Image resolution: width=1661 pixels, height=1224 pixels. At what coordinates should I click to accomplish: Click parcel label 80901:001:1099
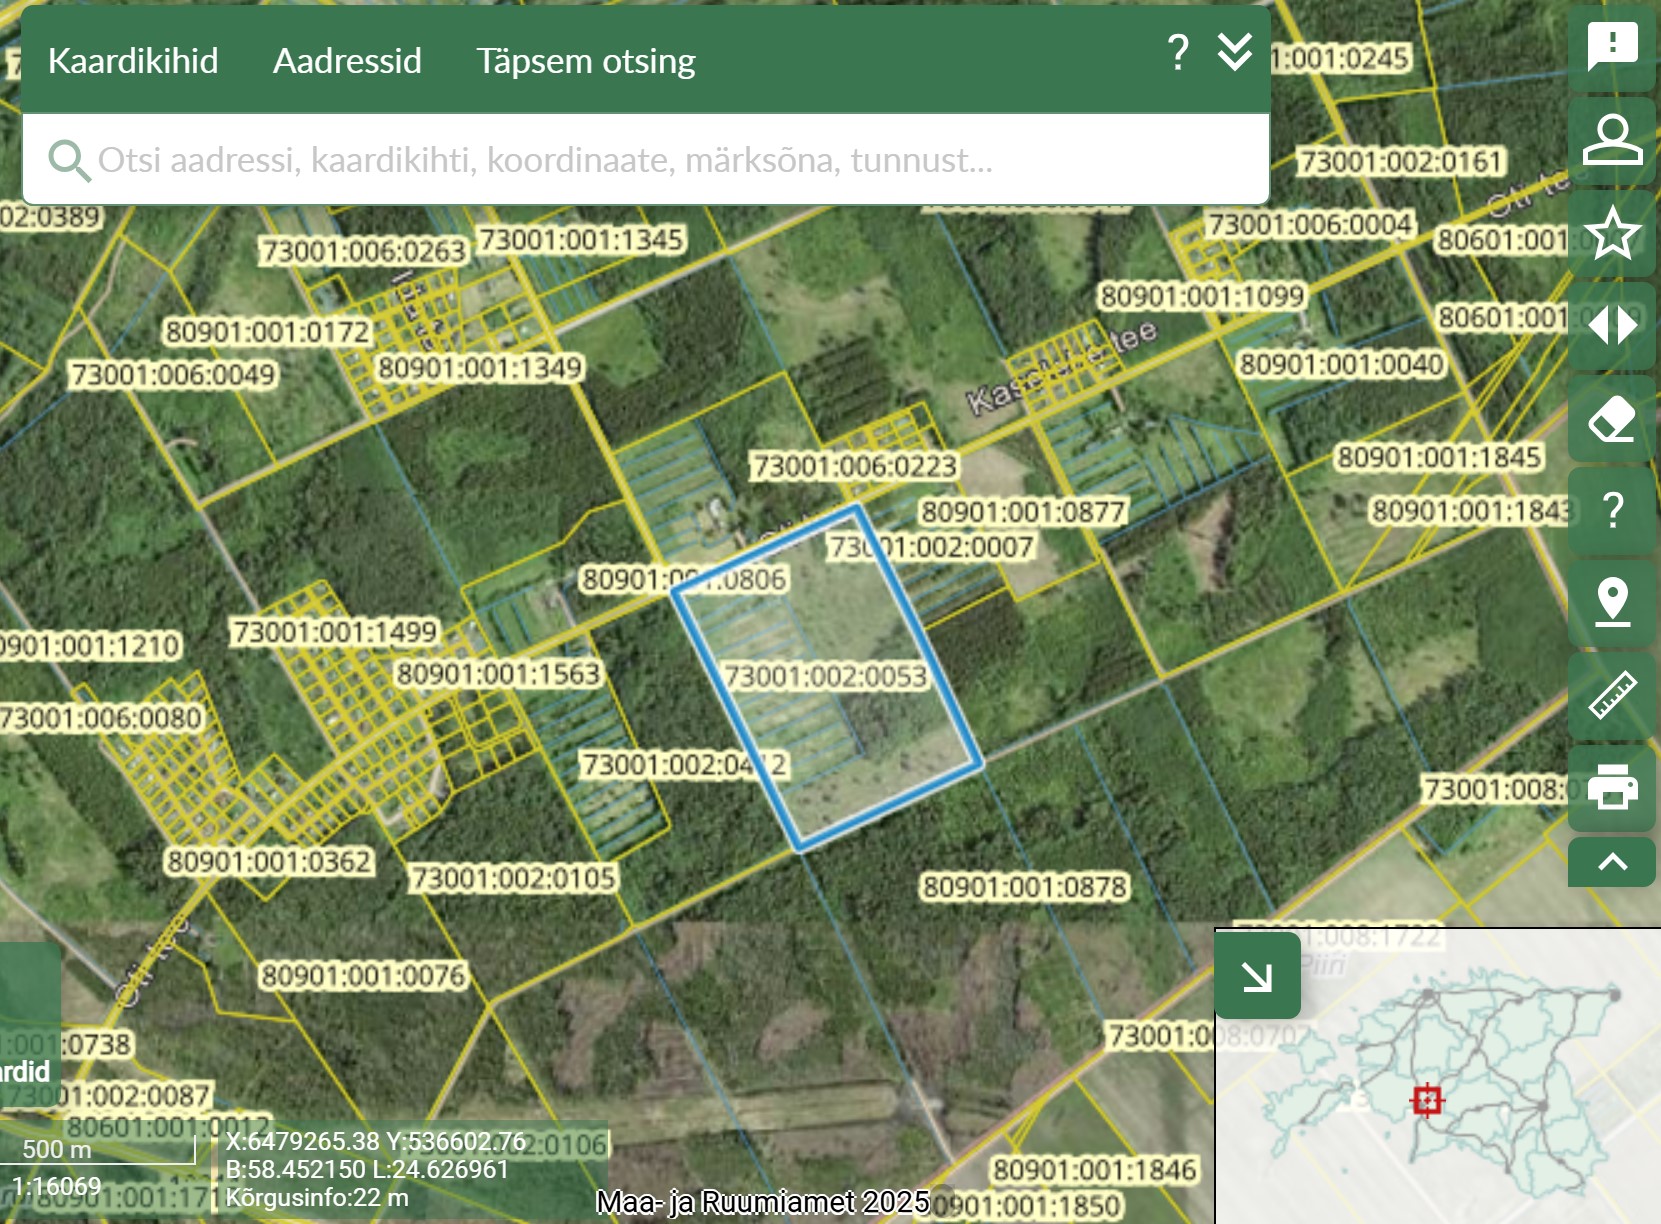(1203, 296)
